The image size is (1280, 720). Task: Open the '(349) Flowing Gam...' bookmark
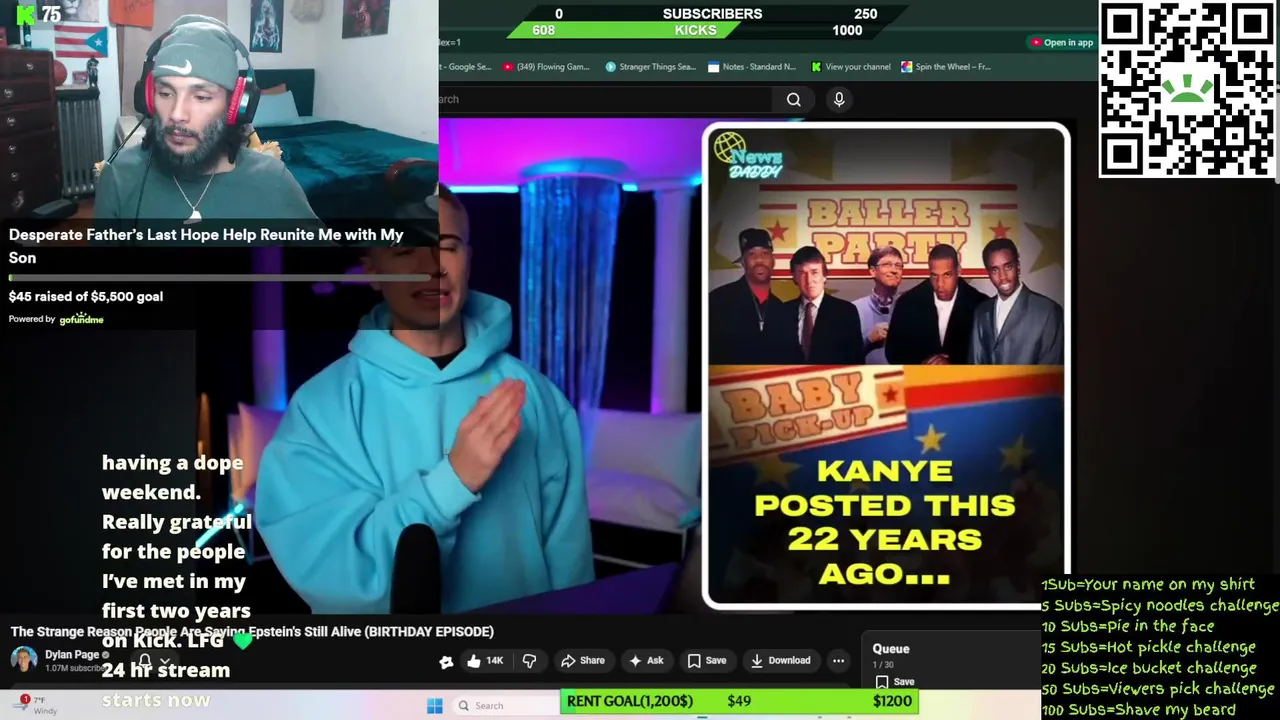pyautogui.click(x=546, y=67)
